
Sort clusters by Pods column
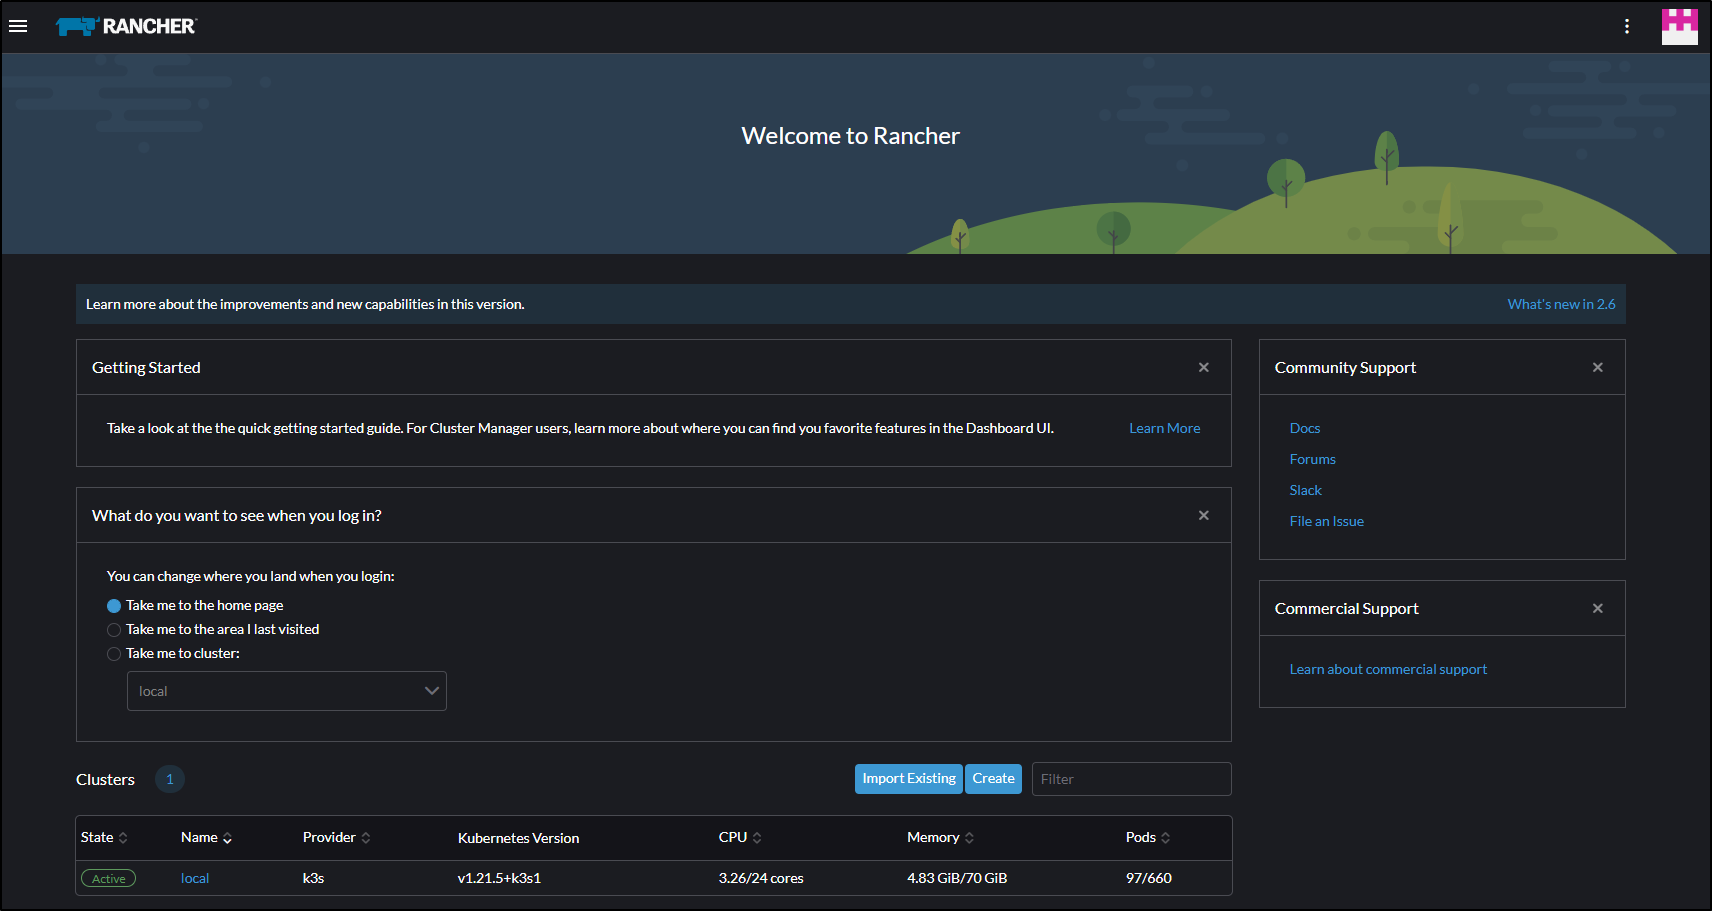pyautogui.click(x=1147, y=838)
